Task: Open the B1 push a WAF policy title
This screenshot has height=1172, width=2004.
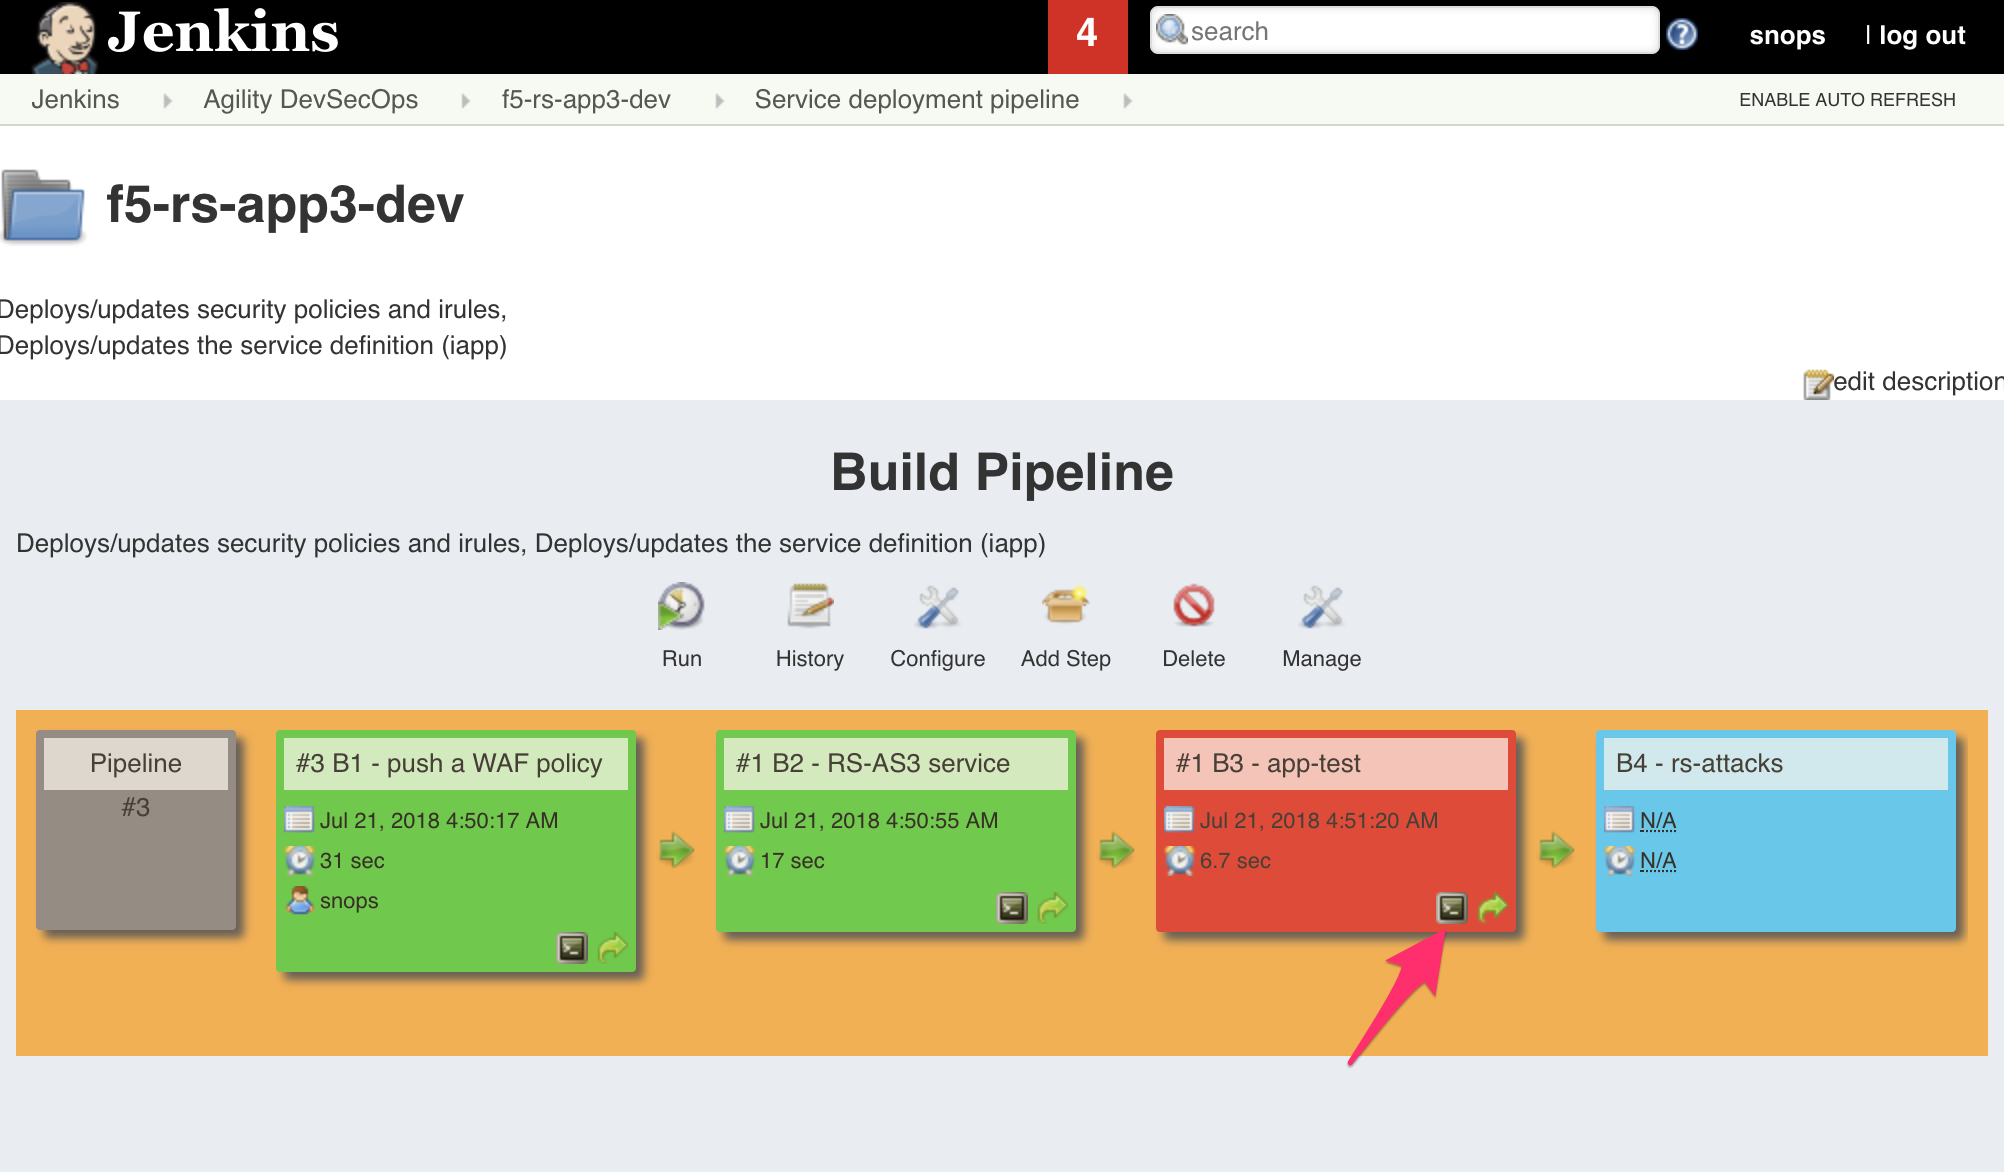Action: [x=449, y=763]
